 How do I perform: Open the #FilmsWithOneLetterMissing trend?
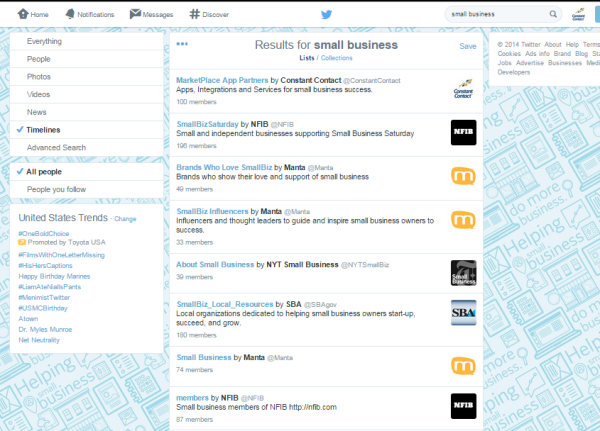(x=61, y=255)
